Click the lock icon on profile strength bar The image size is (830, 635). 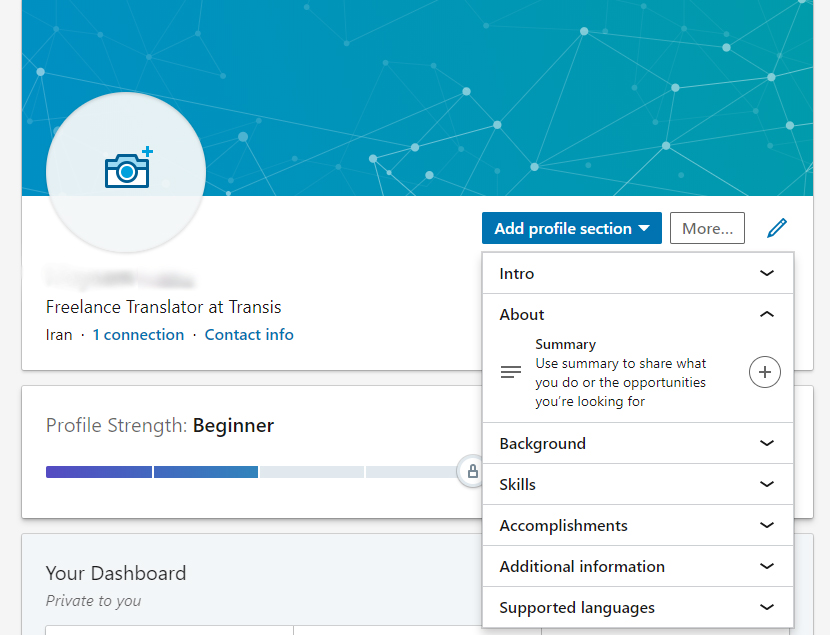(472, 471)
